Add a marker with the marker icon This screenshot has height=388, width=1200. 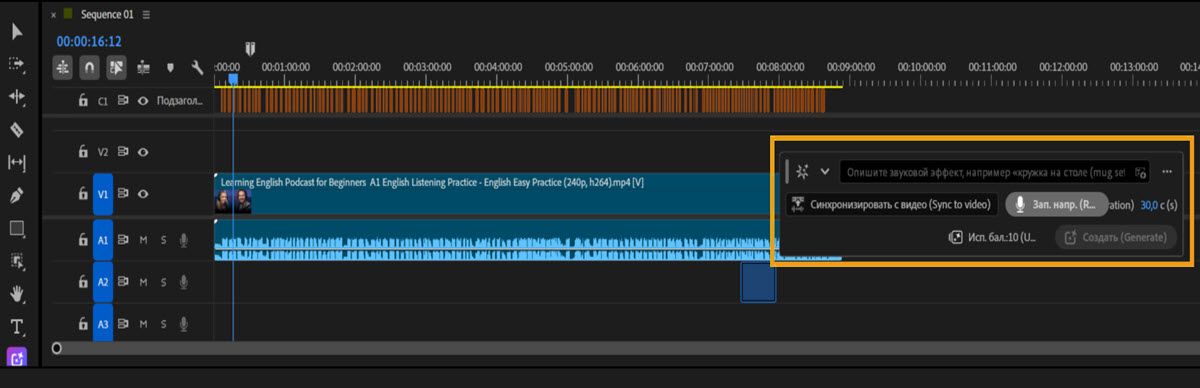click(x=170, y=68)
